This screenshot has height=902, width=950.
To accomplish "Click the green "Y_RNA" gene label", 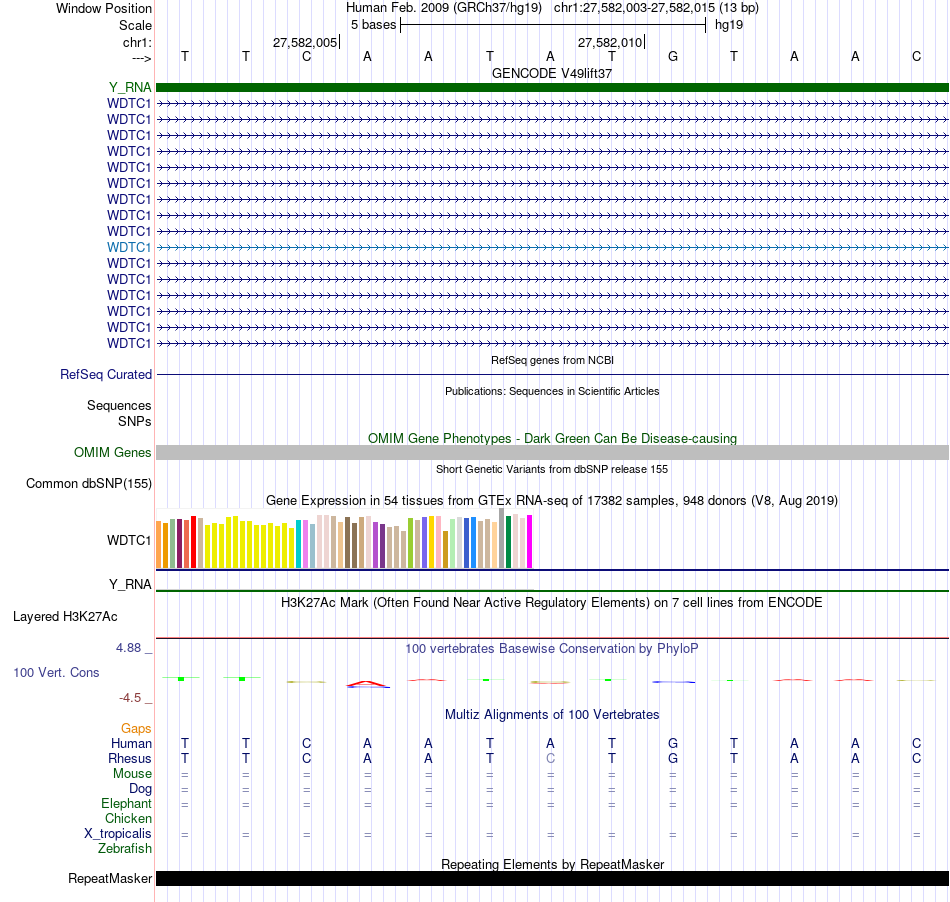I will coord(130,87).
